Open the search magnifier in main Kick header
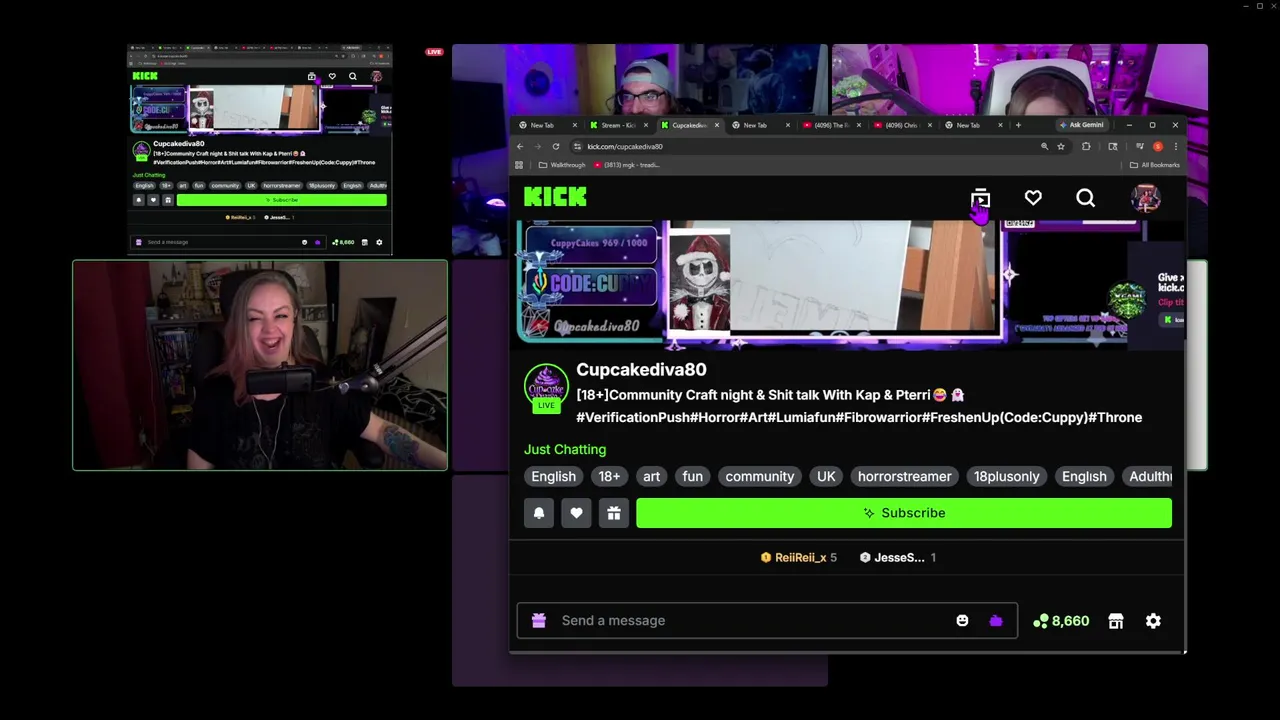This screenshot has height=720, width=1280. click(1085, 198)
